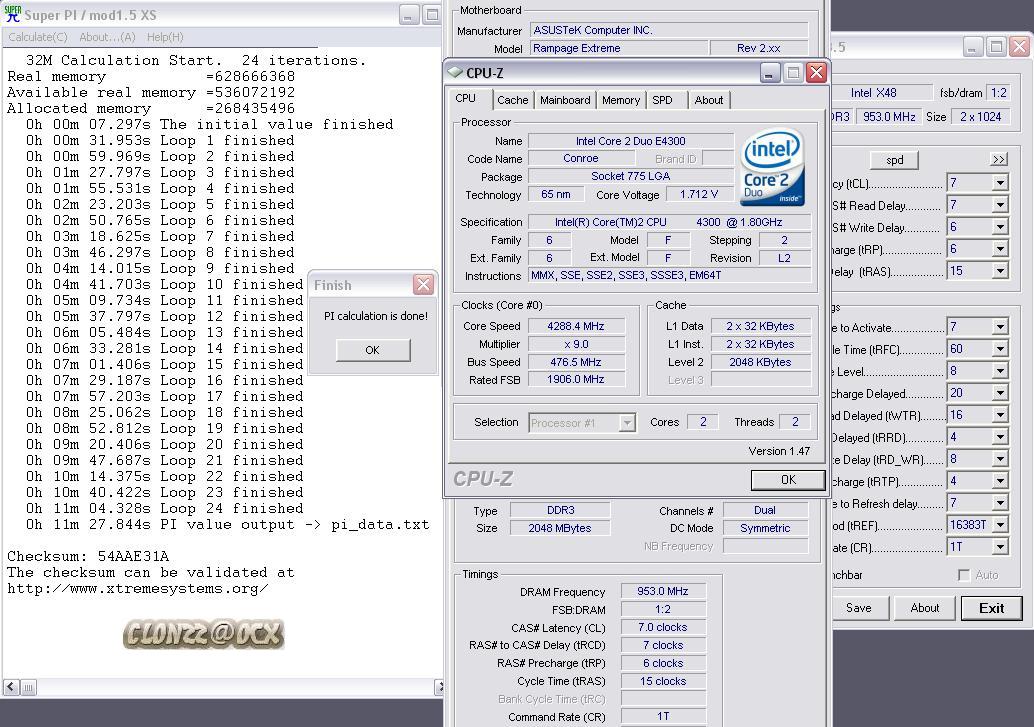Click the Core Speed 4288.4 MHz field
The image size is (1034, 727).
click(x=576, y=326)
